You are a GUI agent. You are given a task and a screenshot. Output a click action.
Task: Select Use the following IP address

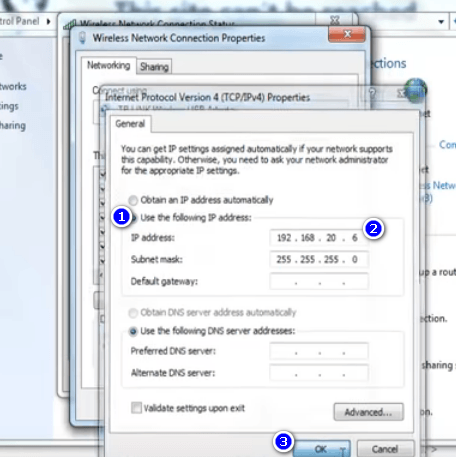[134, 218]
